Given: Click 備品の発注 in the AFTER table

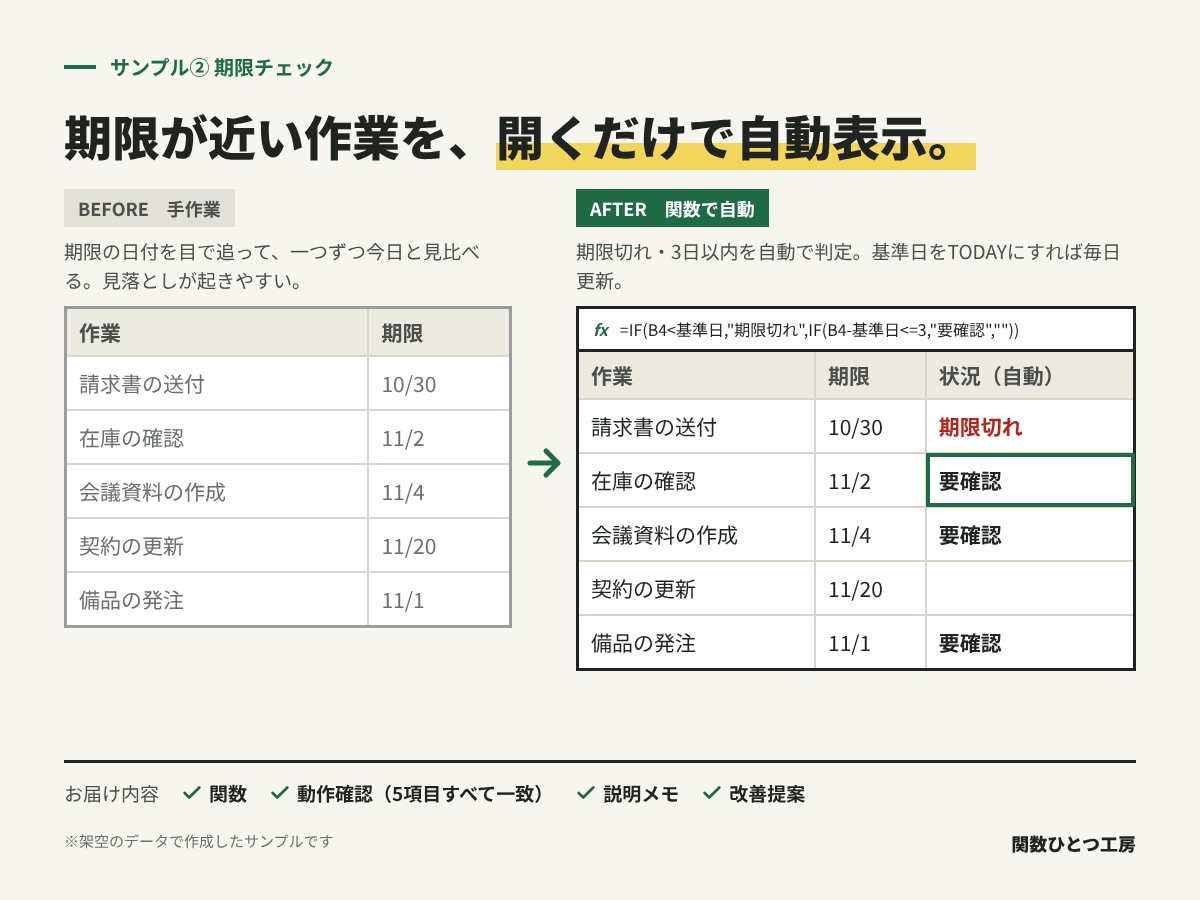Looking at the screenshot, I should coord(644,643).
